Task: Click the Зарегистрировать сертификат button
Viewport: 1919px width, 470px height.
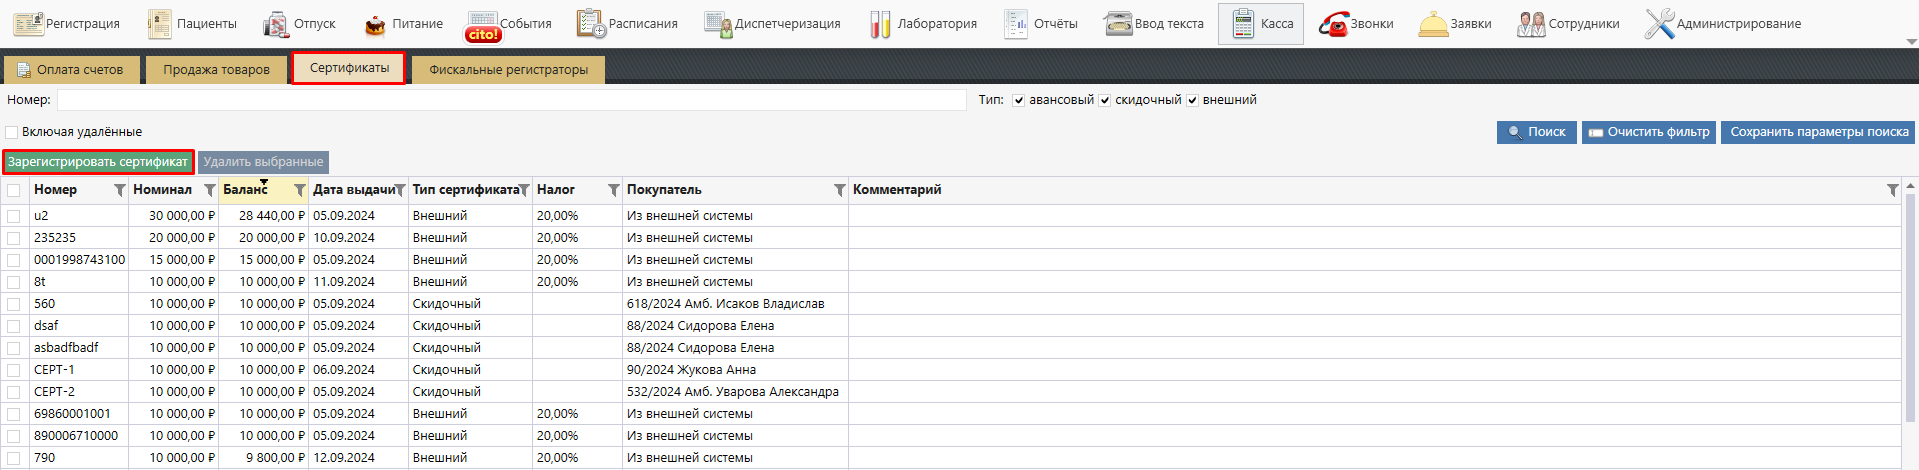Action: click(98, 162)
